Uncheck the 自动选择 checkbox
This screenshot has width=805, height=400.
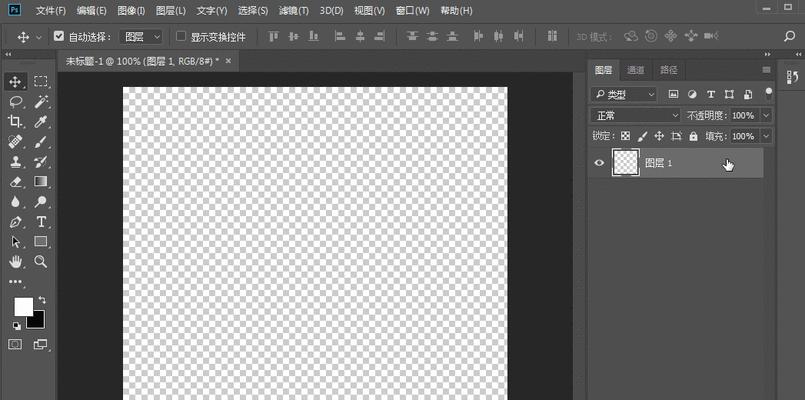point(59,36)
